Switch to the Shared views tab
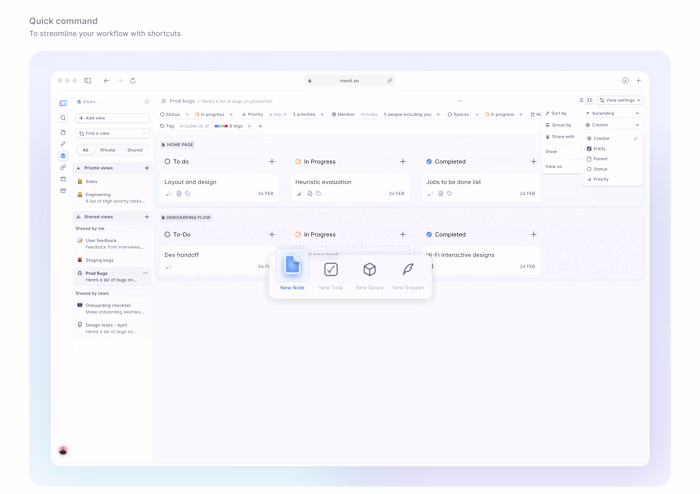Image resolution: width=700 pixels, height=494 pixels. point(134,150)
